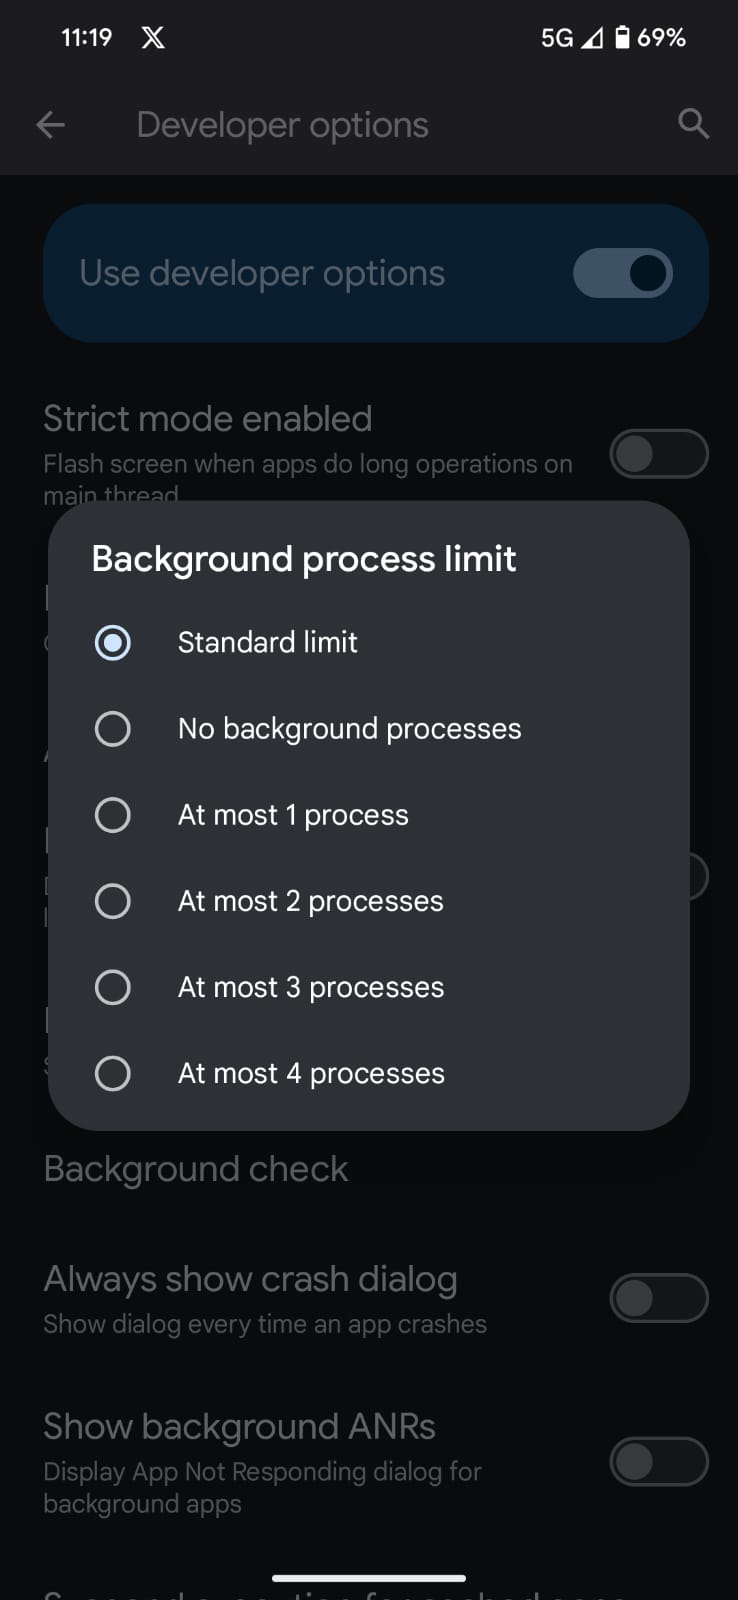Turn on Always show crash dialog

(658, 1298)
